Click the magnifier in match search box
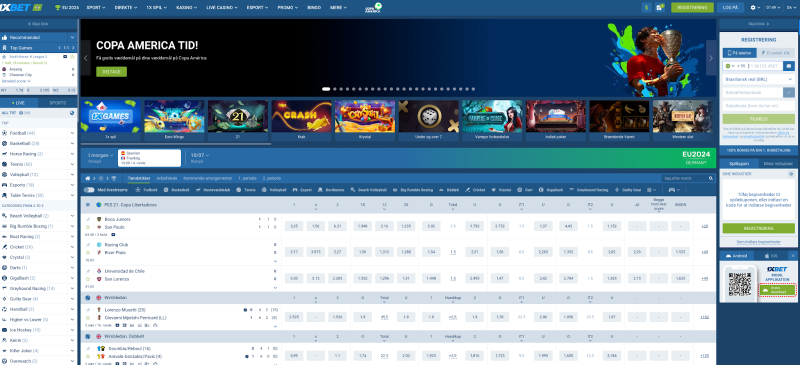 (711, 179)
